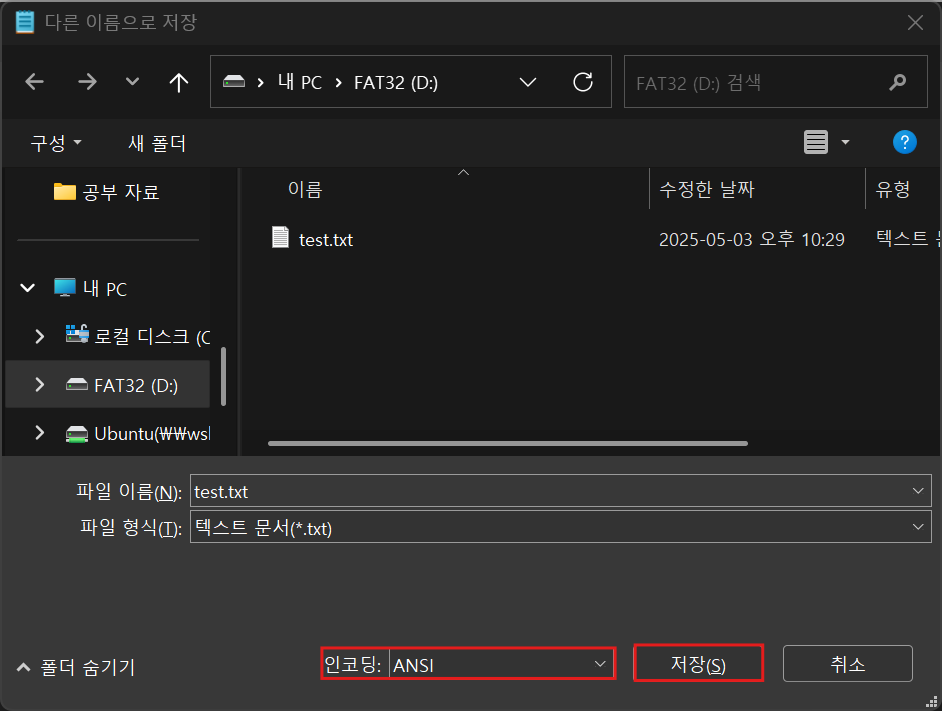Refresh the FAT32 (D:) folder view
This screenshot has height=711, width=942.
click(x=583, y=82)
